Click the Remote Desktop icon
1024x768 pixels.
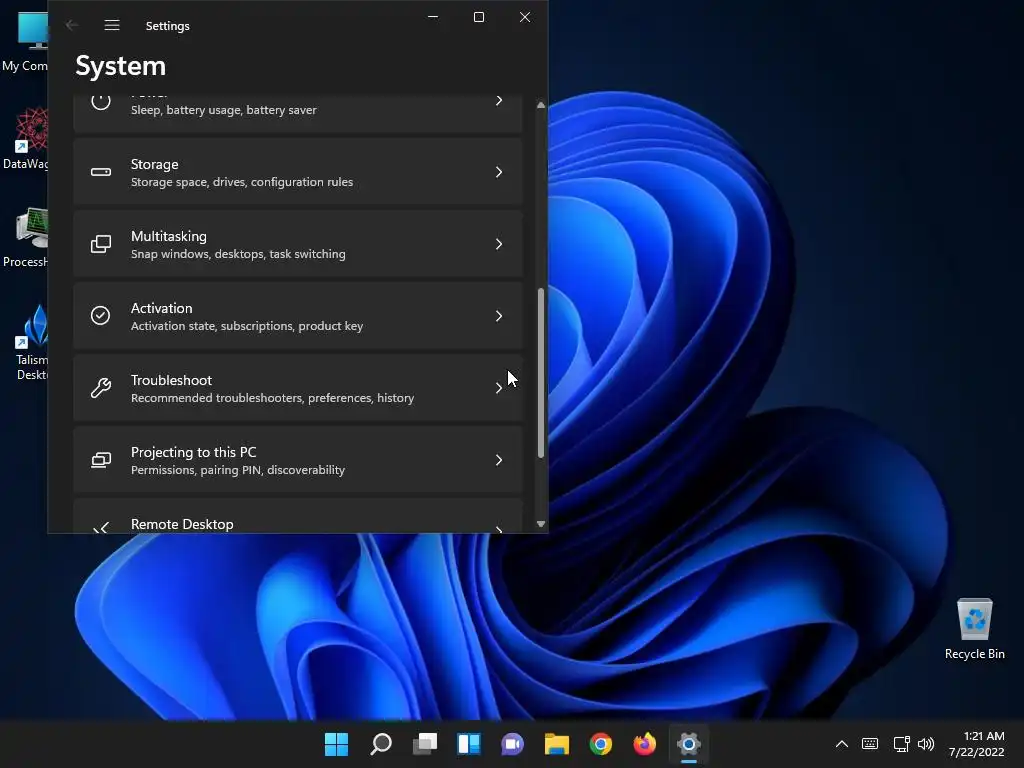click(101, 528)
